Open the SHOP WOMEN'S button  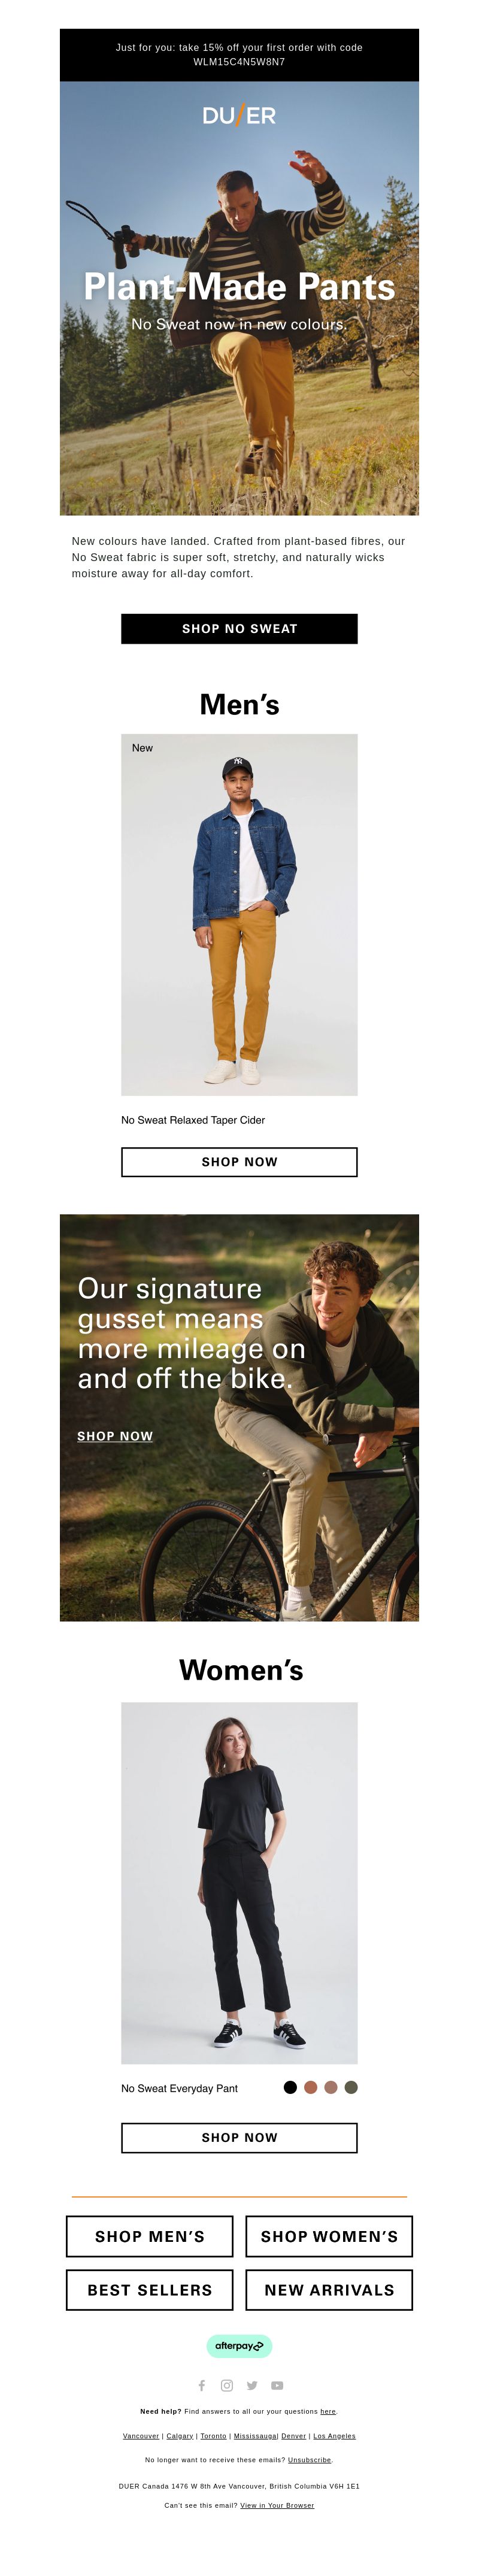(329, 2236)
